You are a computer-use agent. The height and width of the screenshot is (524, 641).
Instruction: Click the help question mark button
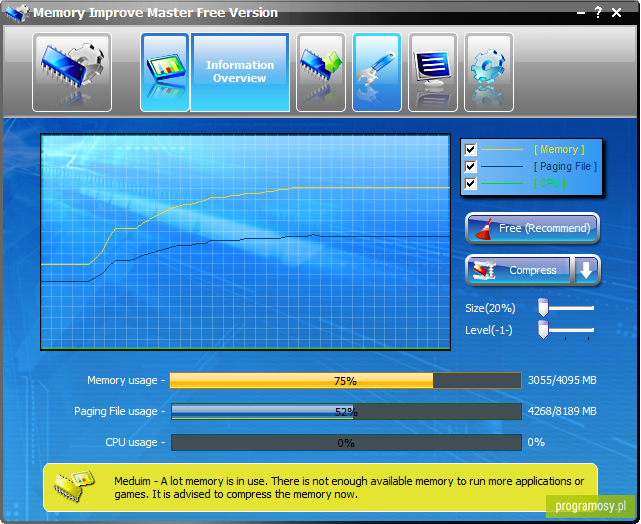pyautogui.click(x=598, y=12)
